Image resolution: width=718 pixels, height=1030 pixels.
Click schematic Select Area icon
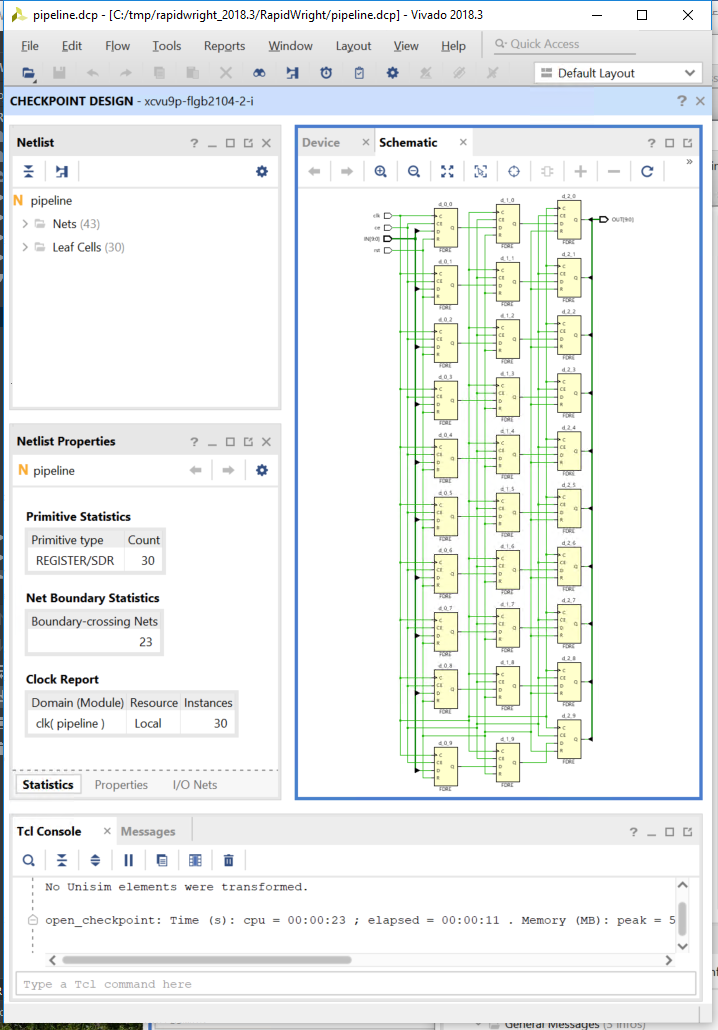(481, 171)
